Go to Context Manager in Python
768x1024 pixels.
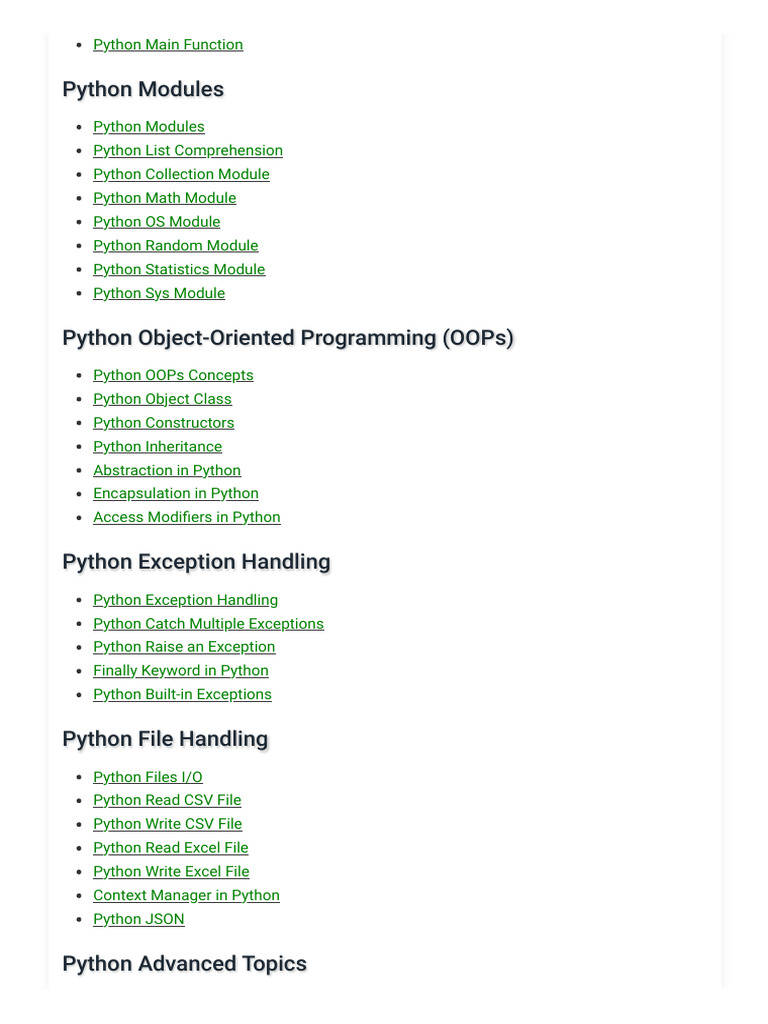186,895
